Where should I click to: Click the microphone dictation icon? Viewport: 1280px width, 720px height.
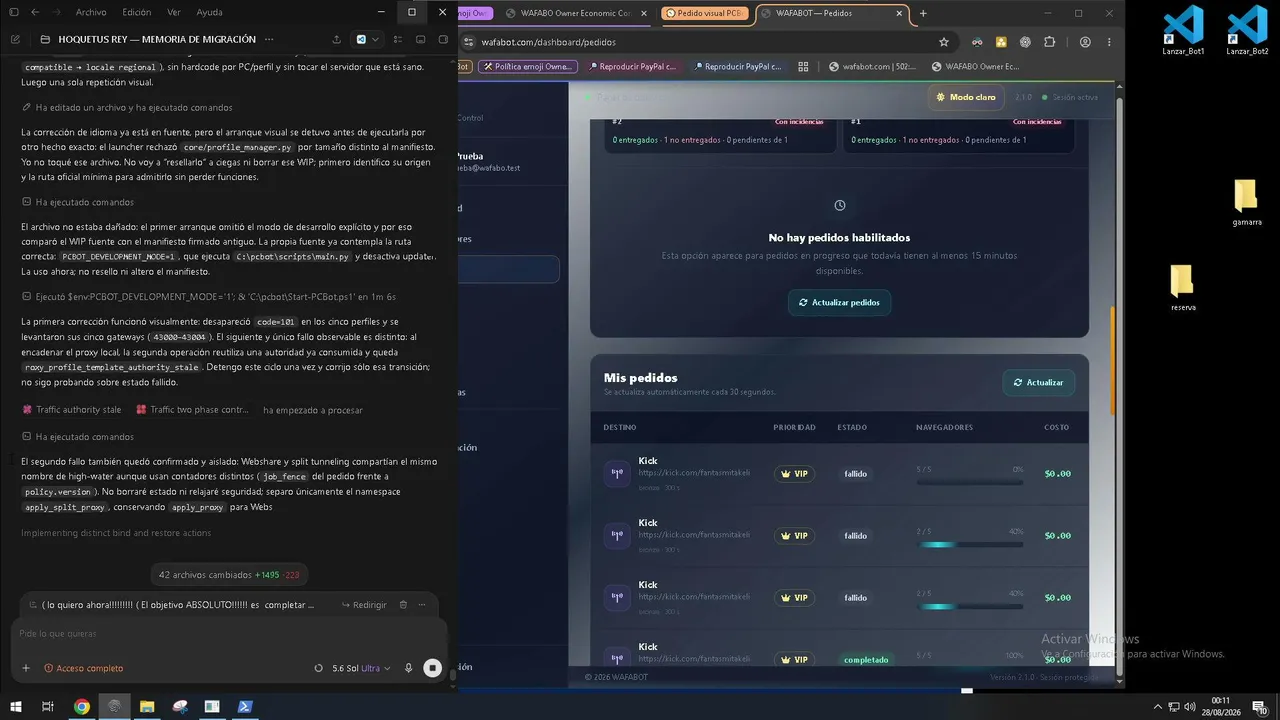tap(408, 668)
